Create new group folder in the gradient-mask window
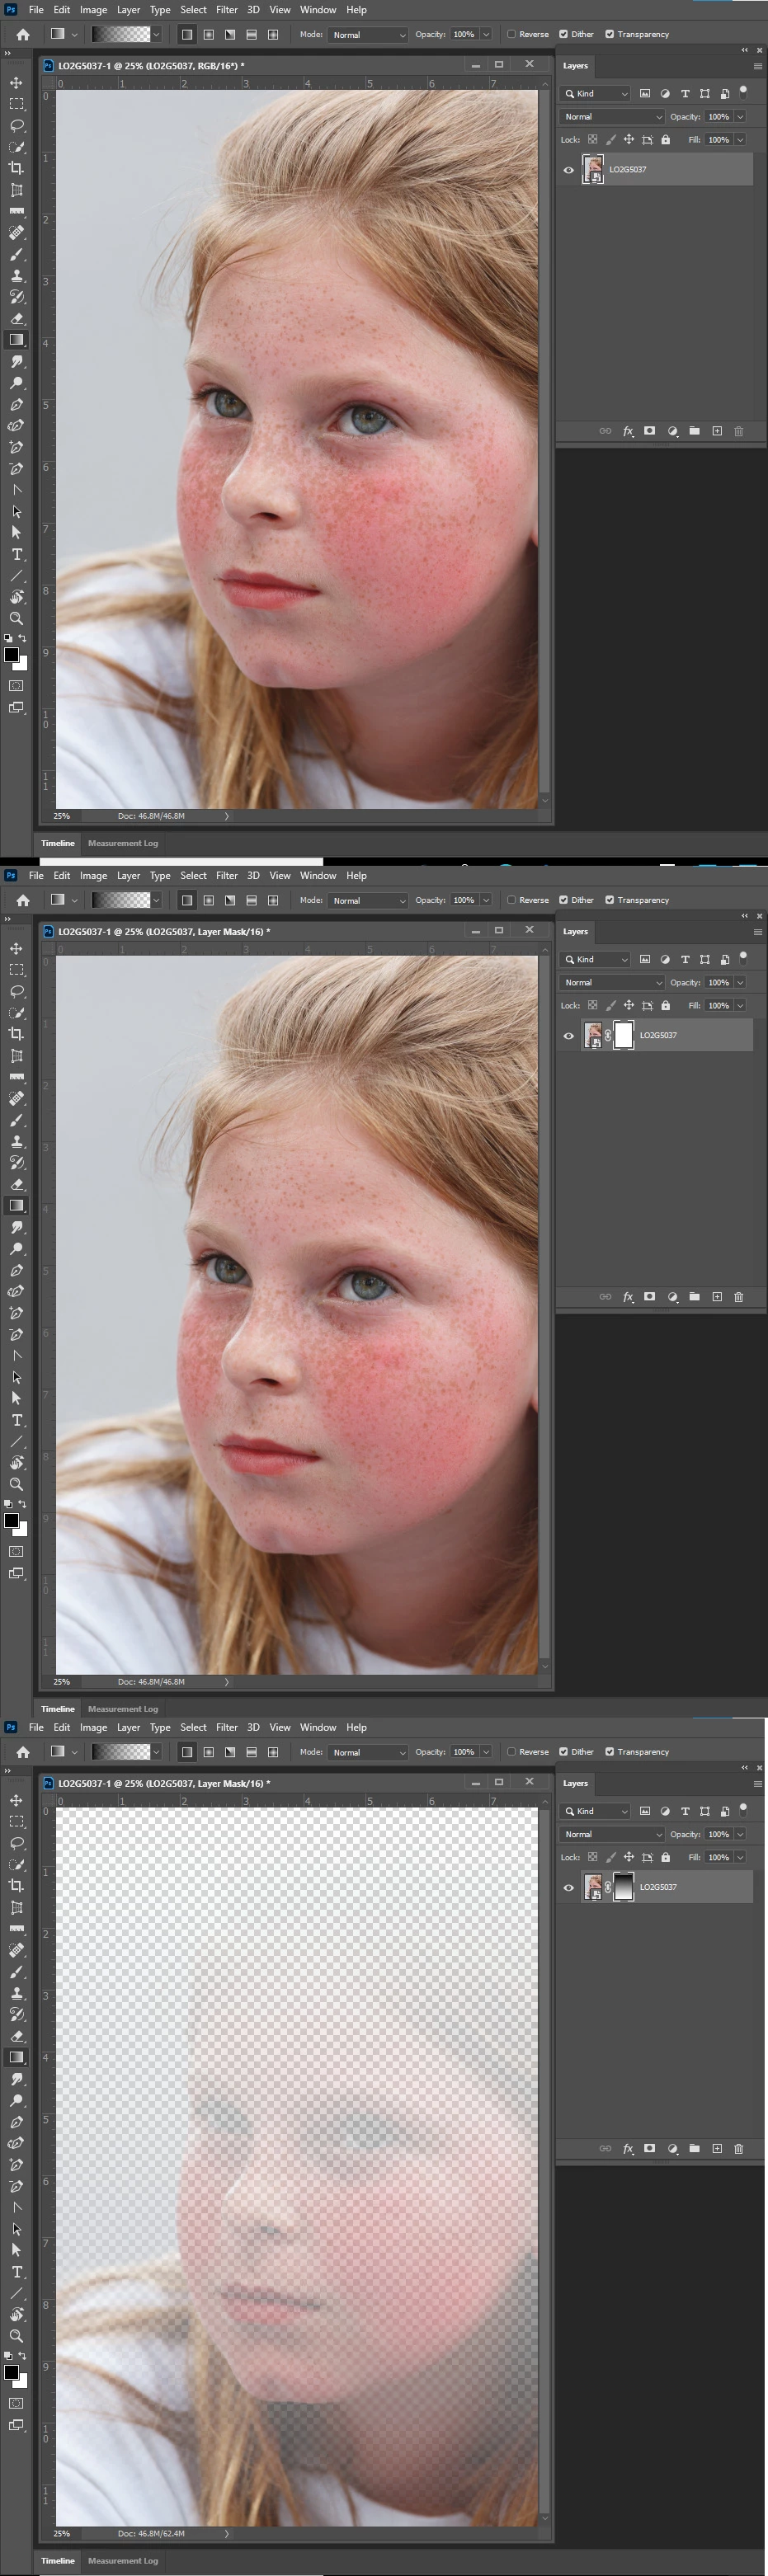768x2576 pixels. [694, 2148]
